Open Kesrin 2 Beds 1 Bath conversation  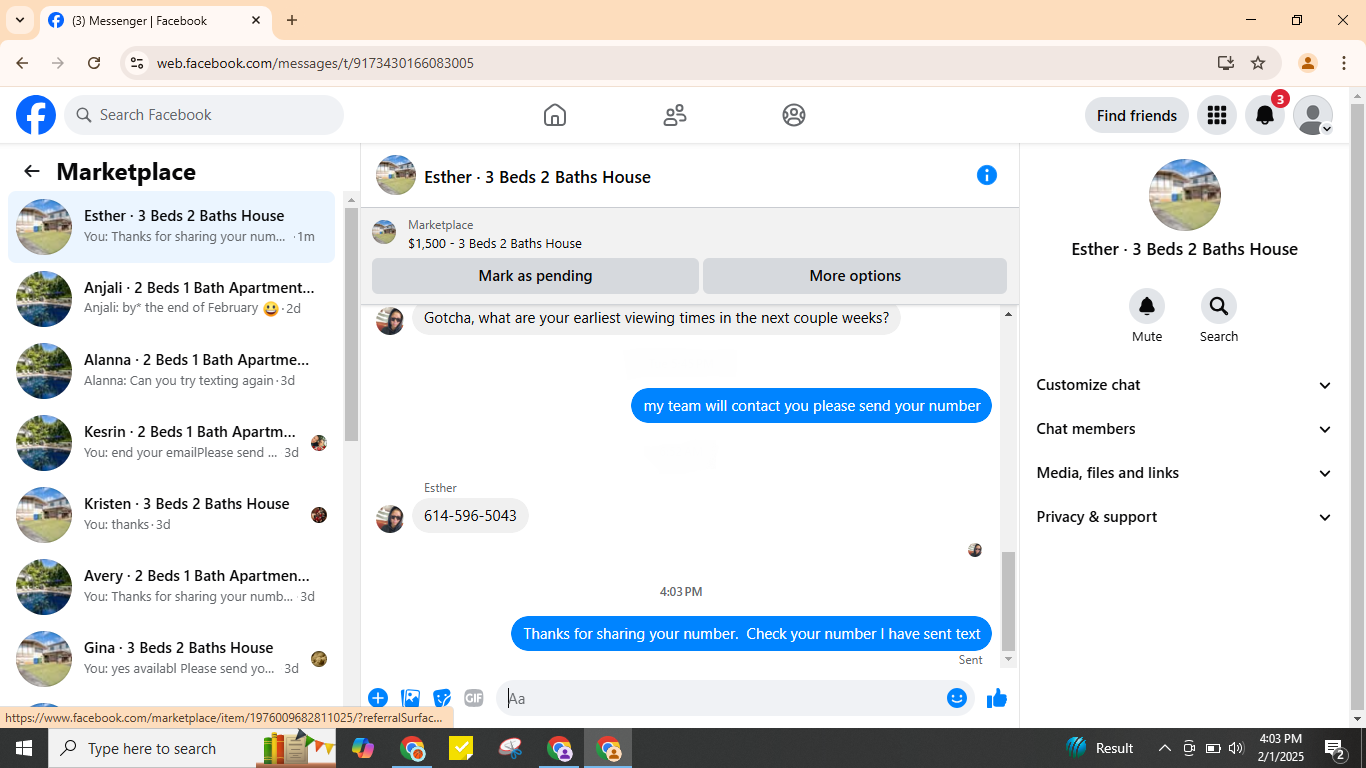pos(172,443)
